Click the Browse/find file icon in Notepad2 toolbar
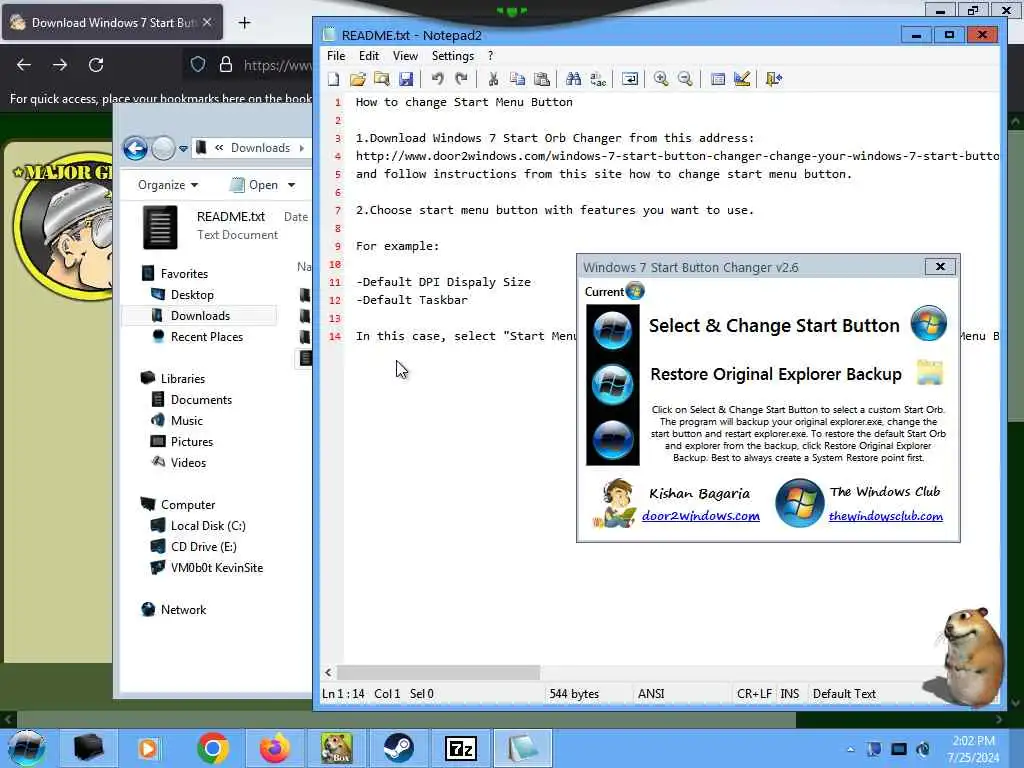 [x=382, y=79]
